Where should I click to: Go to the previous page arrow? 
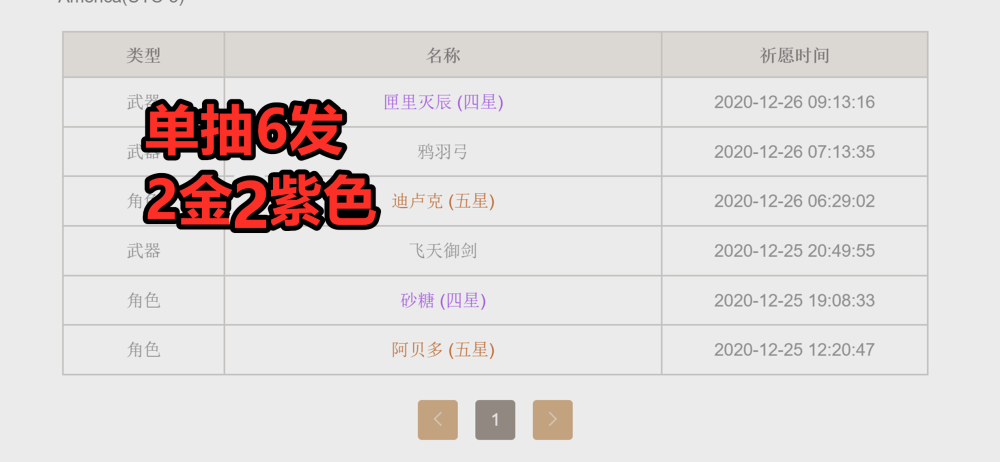[x=438, y=420]
